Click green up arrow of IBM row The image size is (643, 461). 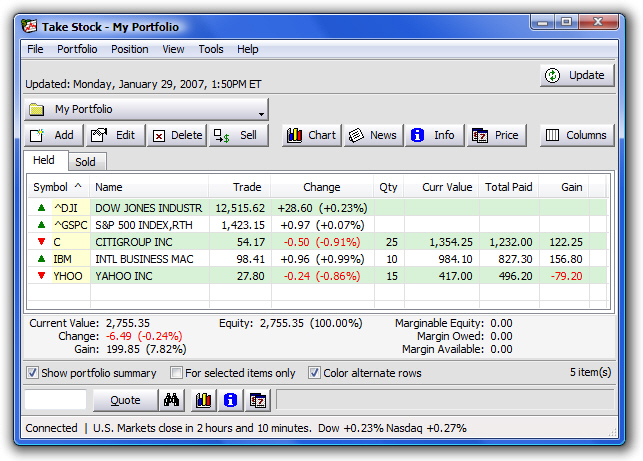point(41,259)
